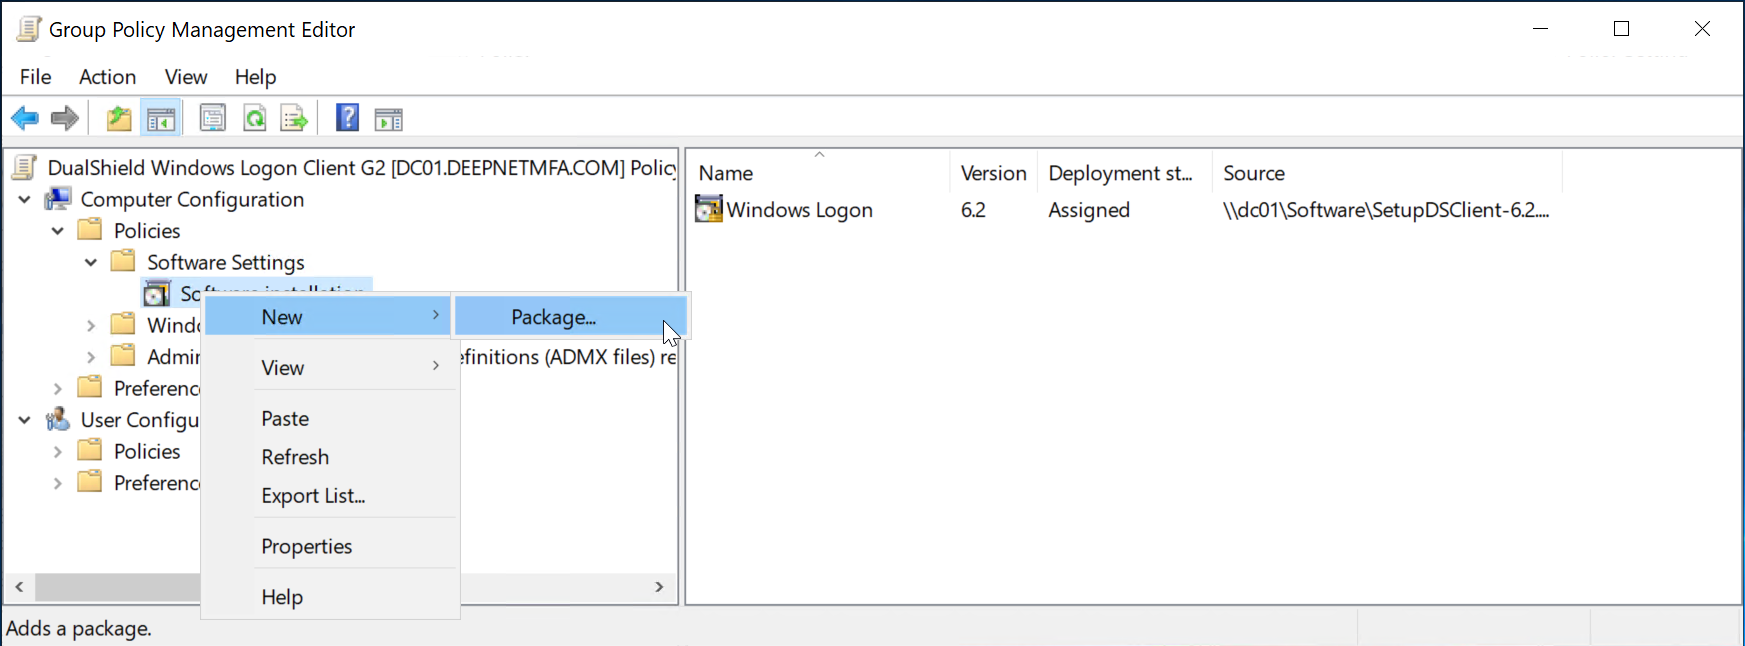Open the Action menu in the menu bar
This screenshot has height=646, width=1745.
pos(107,77)
